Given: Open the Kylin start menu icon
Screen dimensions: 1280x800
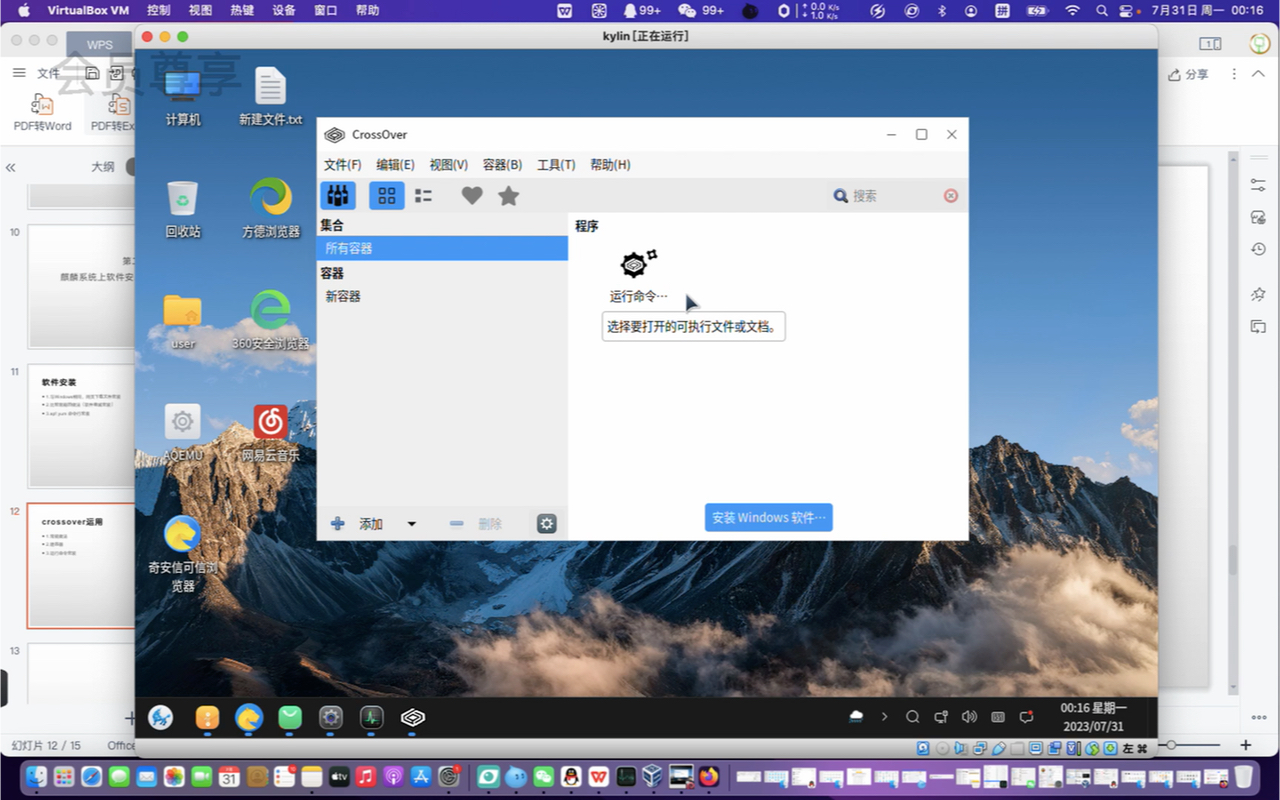Looking at the screenshot, I should tap(160, 717).
